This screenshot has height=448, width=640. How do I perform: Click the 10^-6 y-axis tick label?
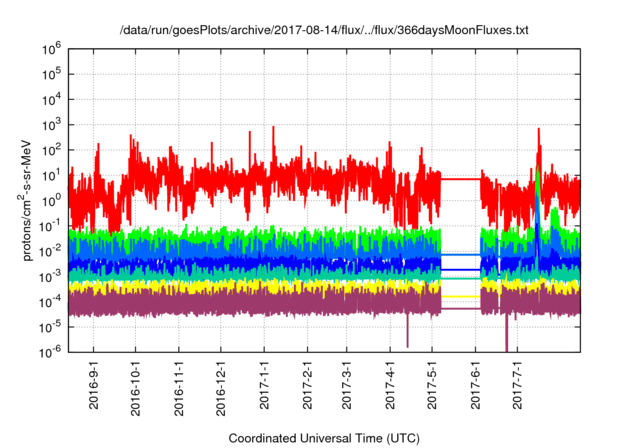tap(51, 352)
